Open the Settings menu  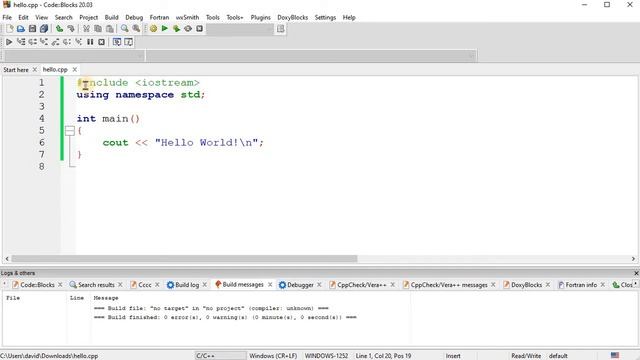(325, 18)
